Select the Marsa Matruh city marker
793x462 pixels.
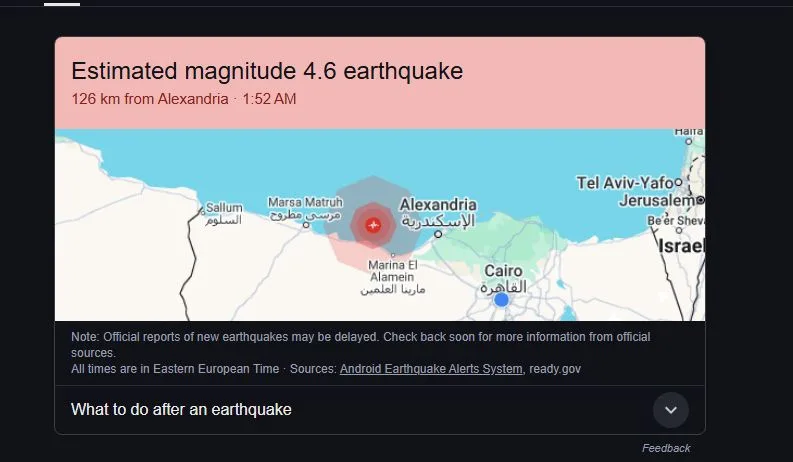(x=306, y=225)
